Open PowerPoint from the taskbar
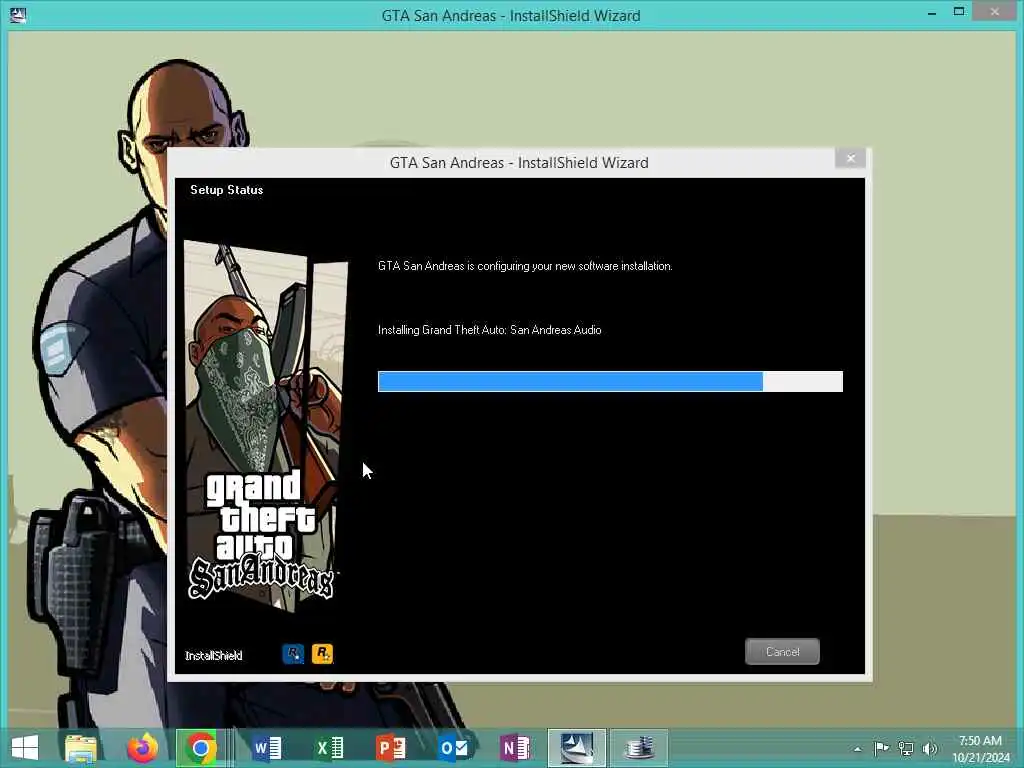Image resolution: width=1024 pixels, height=768 pixels. (391, 748)
